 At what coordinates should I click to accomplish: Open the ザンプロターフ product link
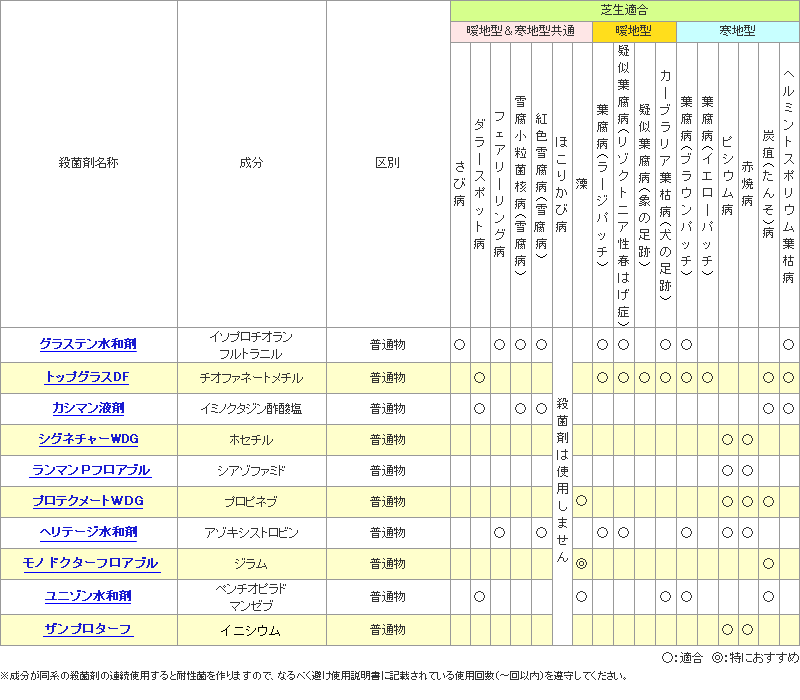pyautogui.click(x=88, y=630)
